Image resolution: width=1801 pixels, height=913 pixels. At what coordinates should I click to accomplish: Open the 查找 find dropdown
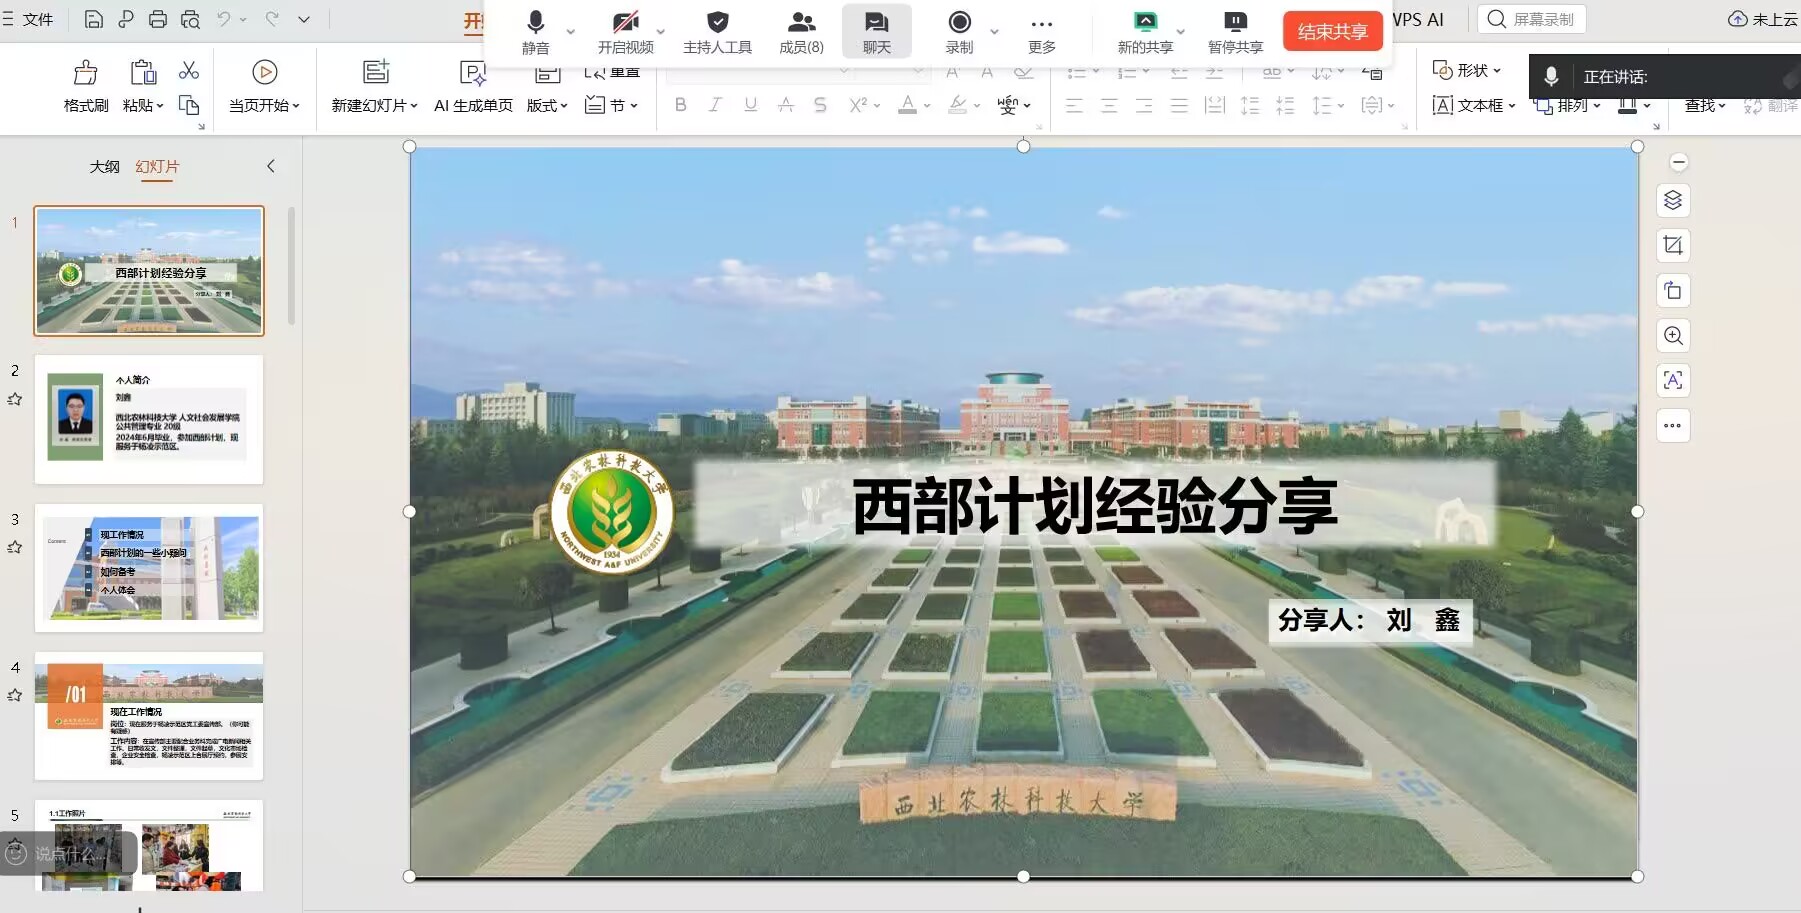1705,105
